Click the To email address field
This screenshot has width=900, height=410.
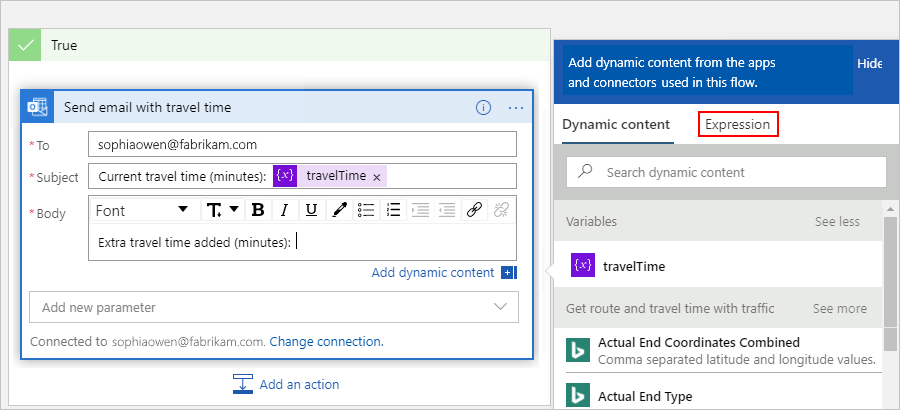[302, 144]
